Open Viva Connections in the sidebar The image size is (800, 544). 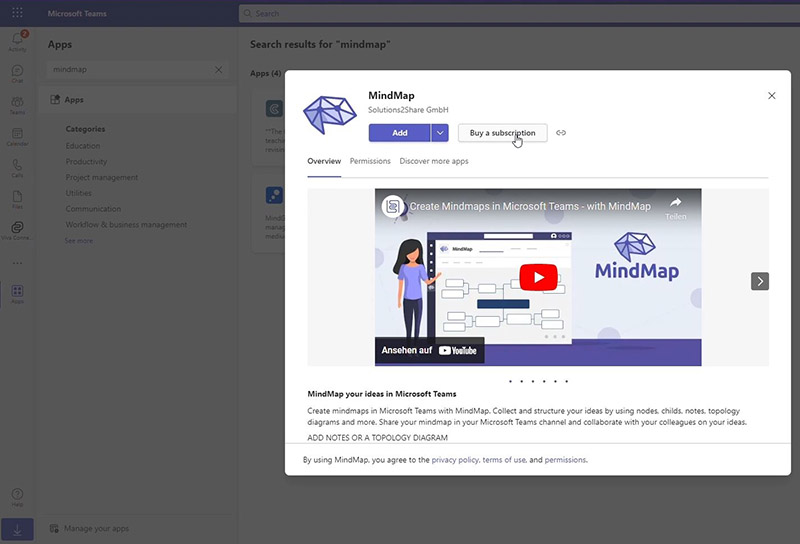(17, 231)
